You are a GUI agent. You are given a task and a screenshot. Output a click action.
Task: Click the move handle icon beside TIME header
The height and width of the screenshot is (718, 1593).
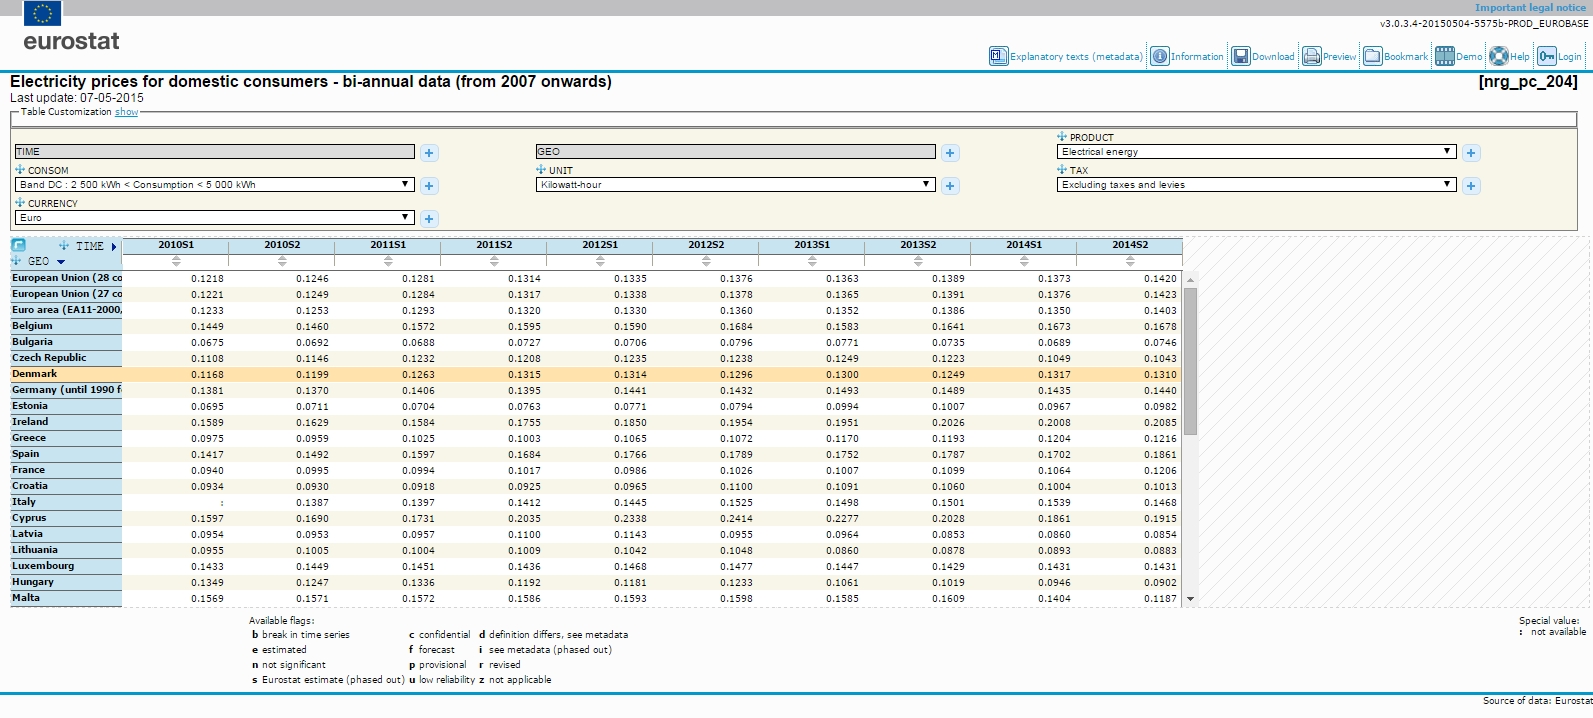click(x=64, y=245)
